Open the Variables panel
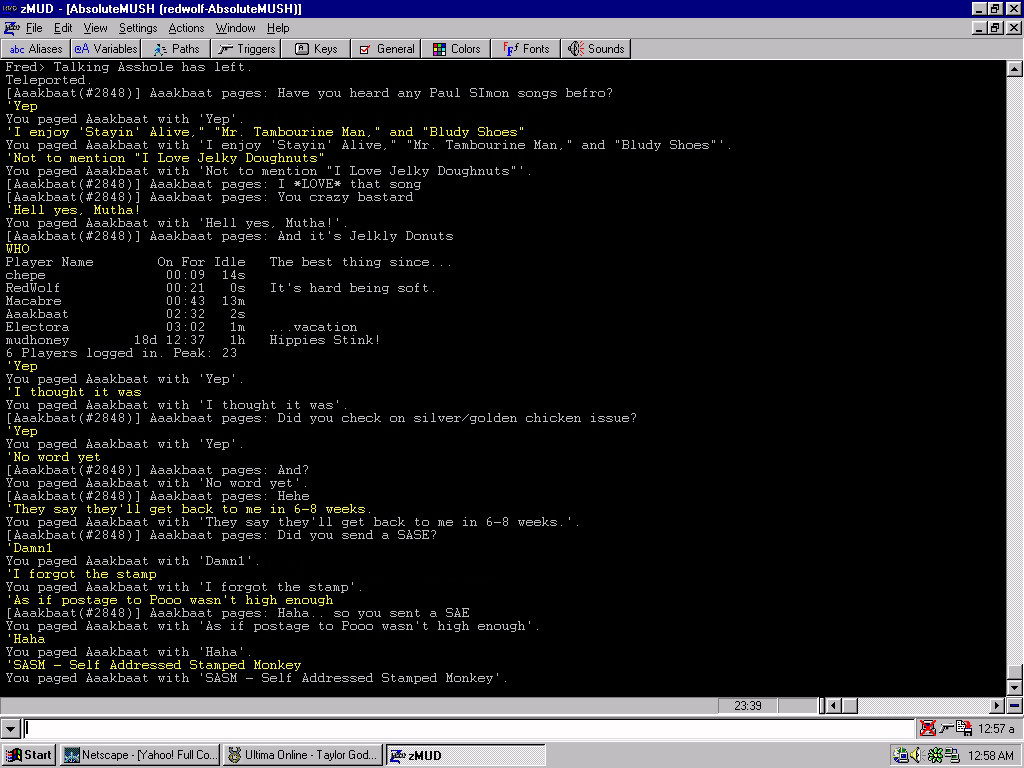 pyautogui.click(x=104, y=48)
